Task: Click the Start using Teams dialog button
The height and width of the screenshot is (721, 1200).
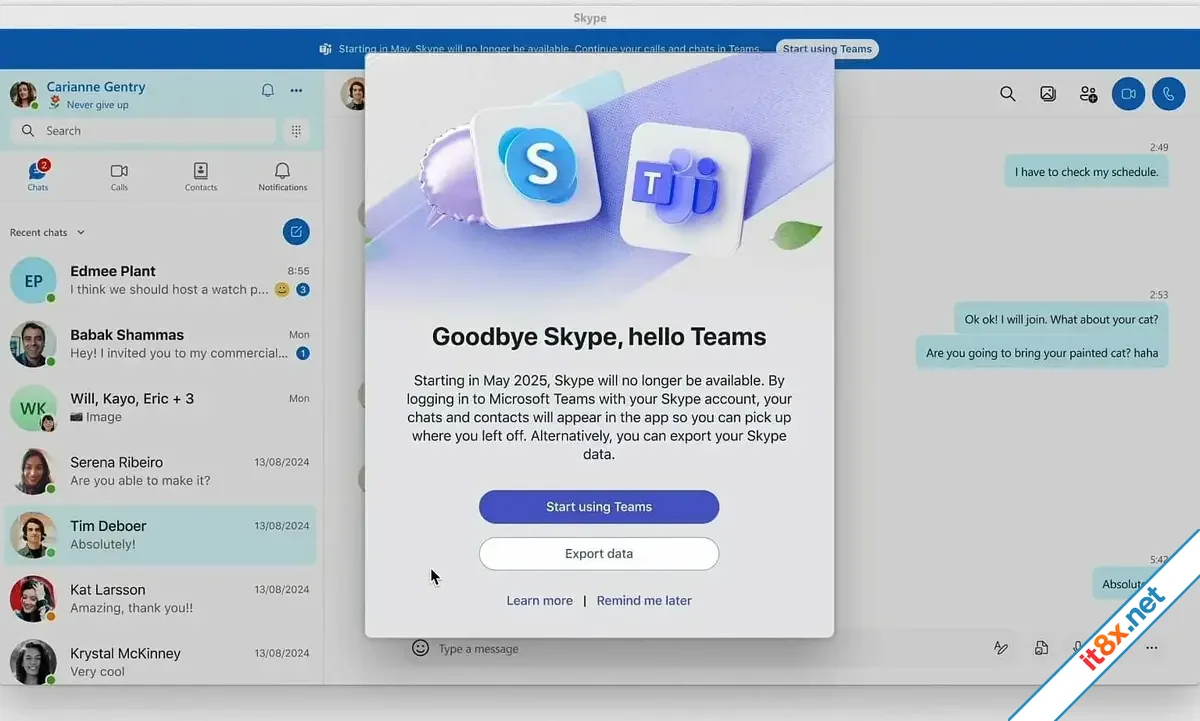Action: tap(599, 507)
